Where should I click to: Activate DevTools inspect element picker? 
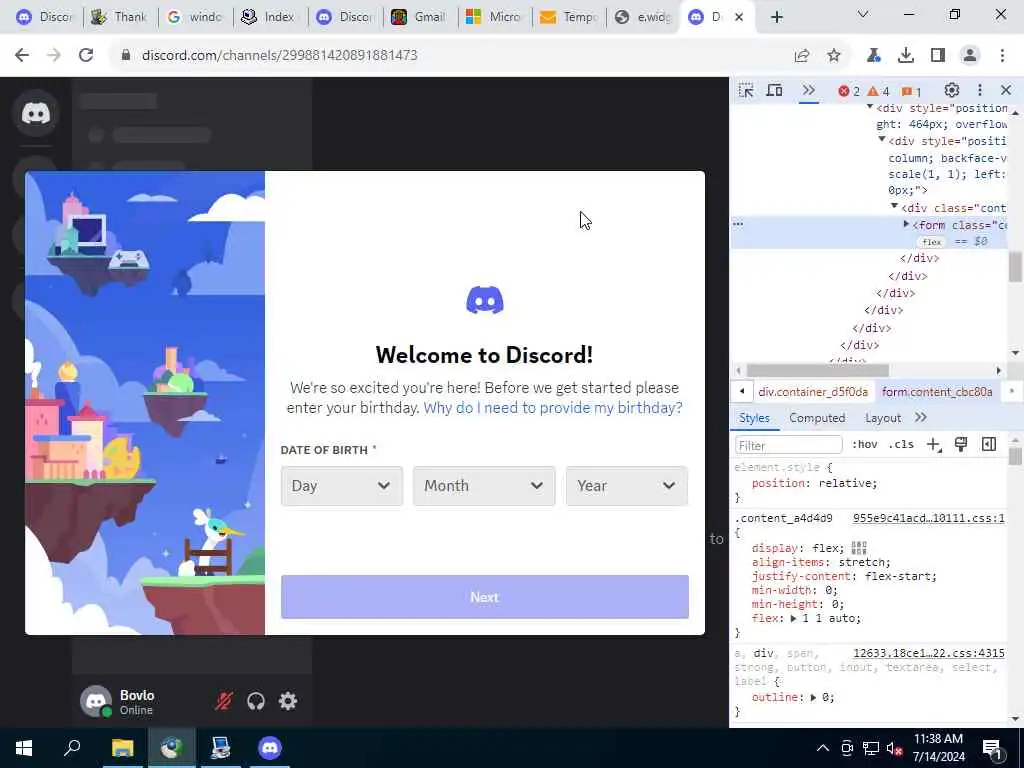point(746,91)
